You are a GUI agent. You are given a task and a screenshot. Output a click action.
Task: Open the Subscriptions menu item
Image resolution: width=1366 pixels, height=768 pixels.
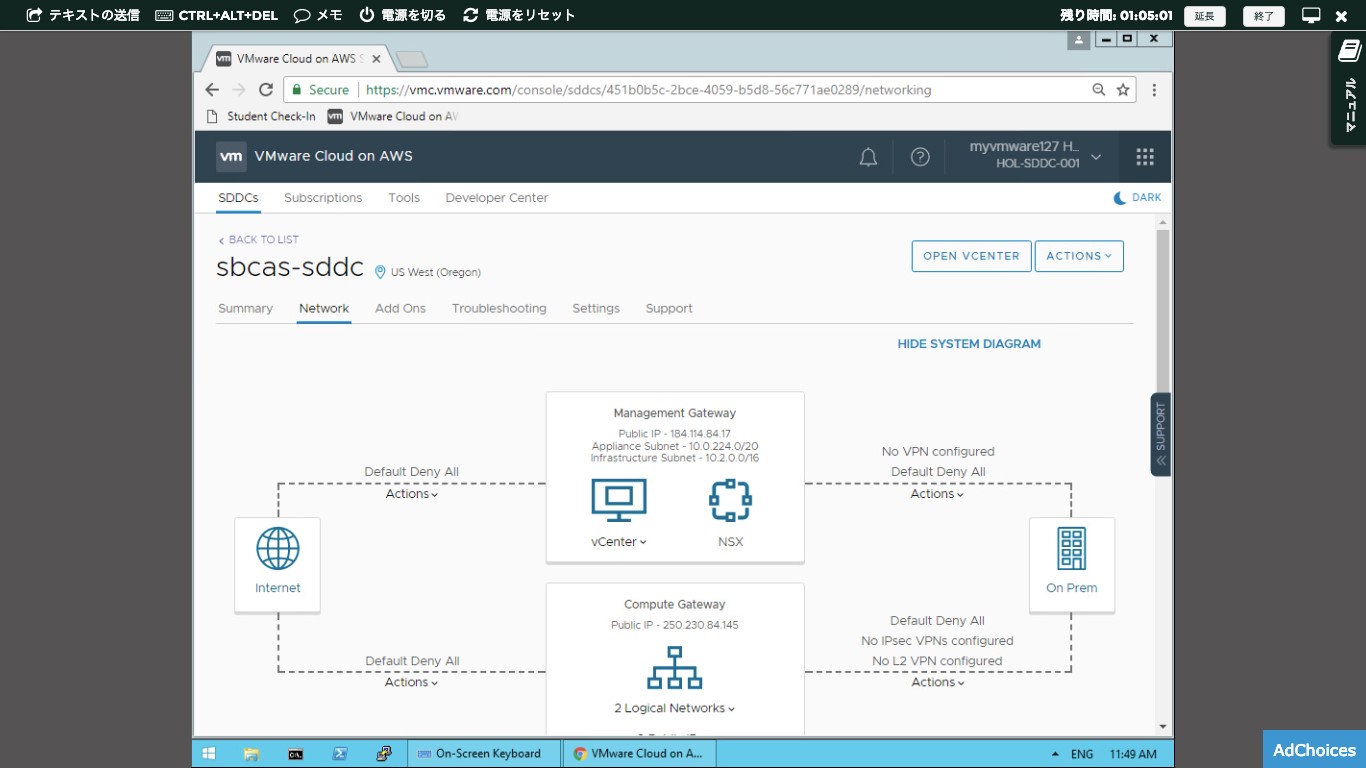pos(323,198)
